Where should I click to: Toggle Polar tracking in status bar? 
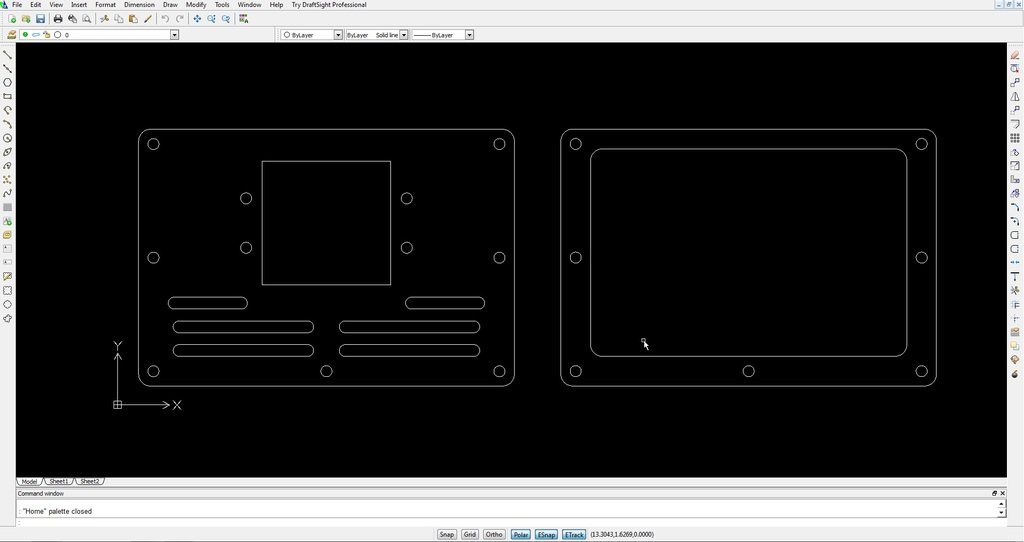point(520,534)
